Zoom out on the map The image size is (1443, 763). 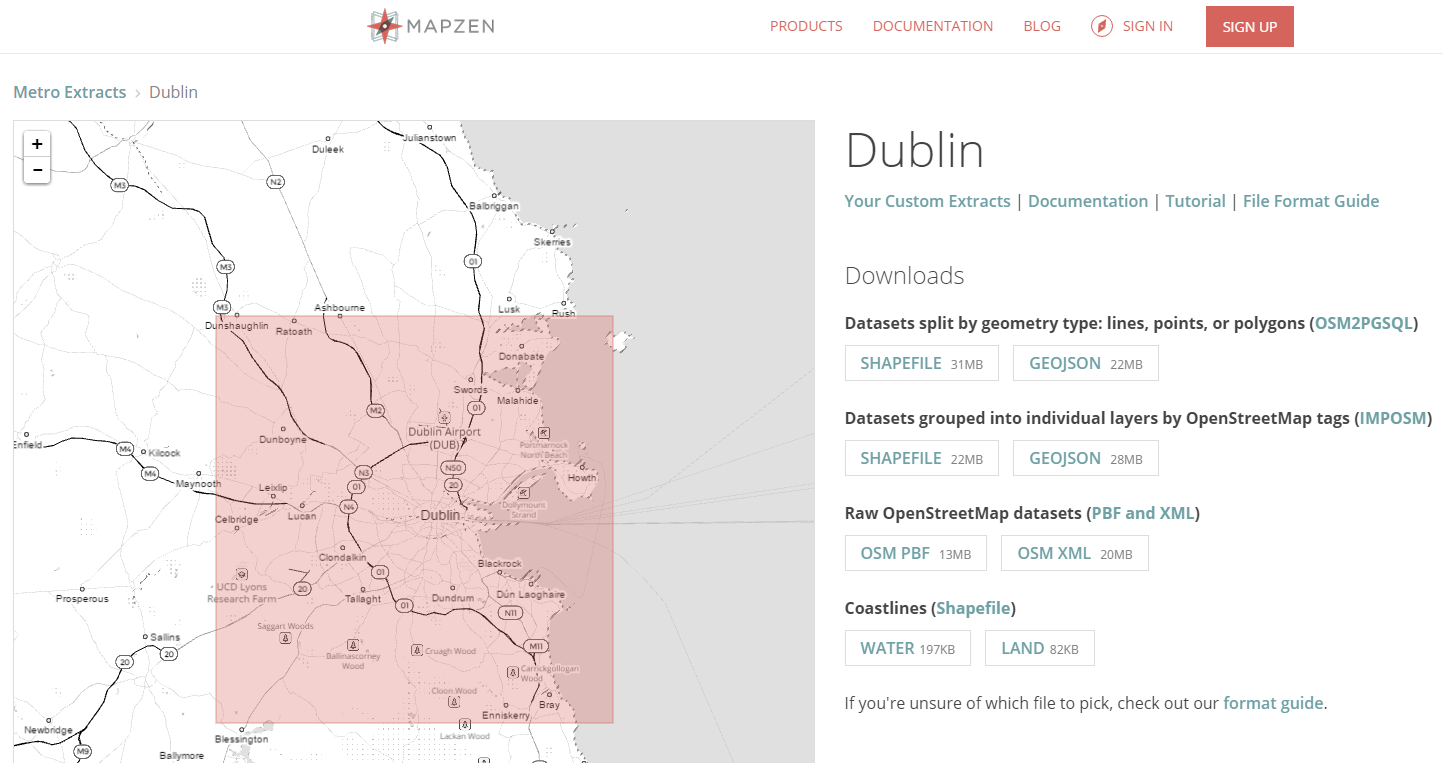[37, 170]
